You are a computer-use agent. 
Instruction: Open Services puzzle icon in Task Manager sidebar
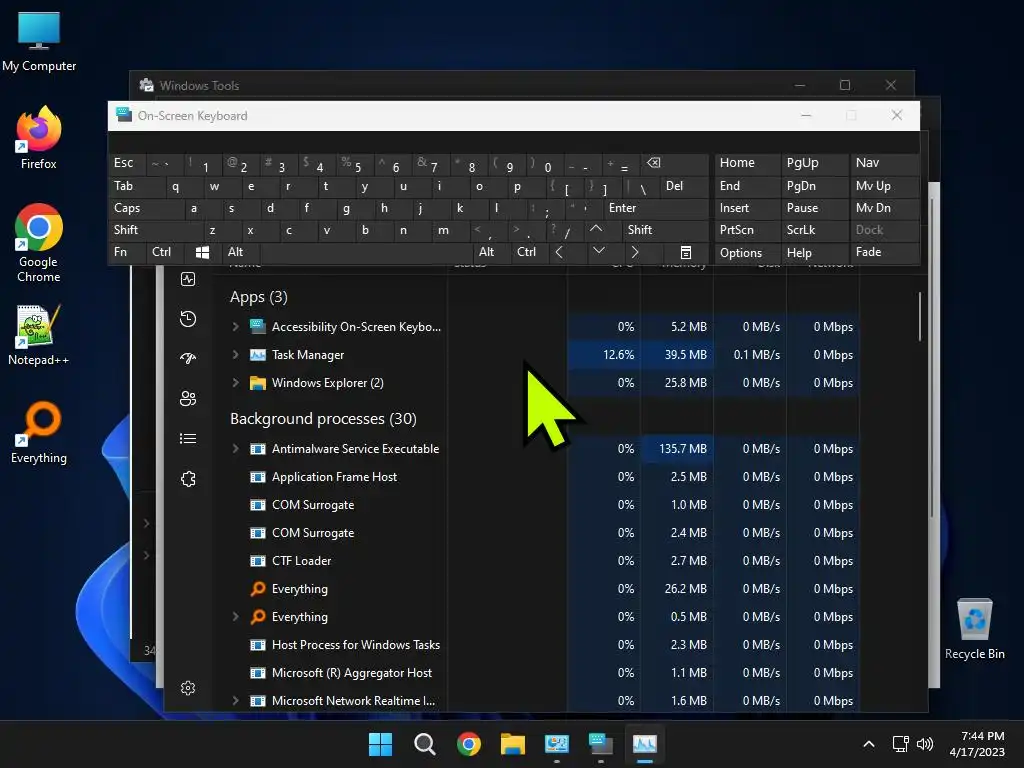[x=188, y=479]
